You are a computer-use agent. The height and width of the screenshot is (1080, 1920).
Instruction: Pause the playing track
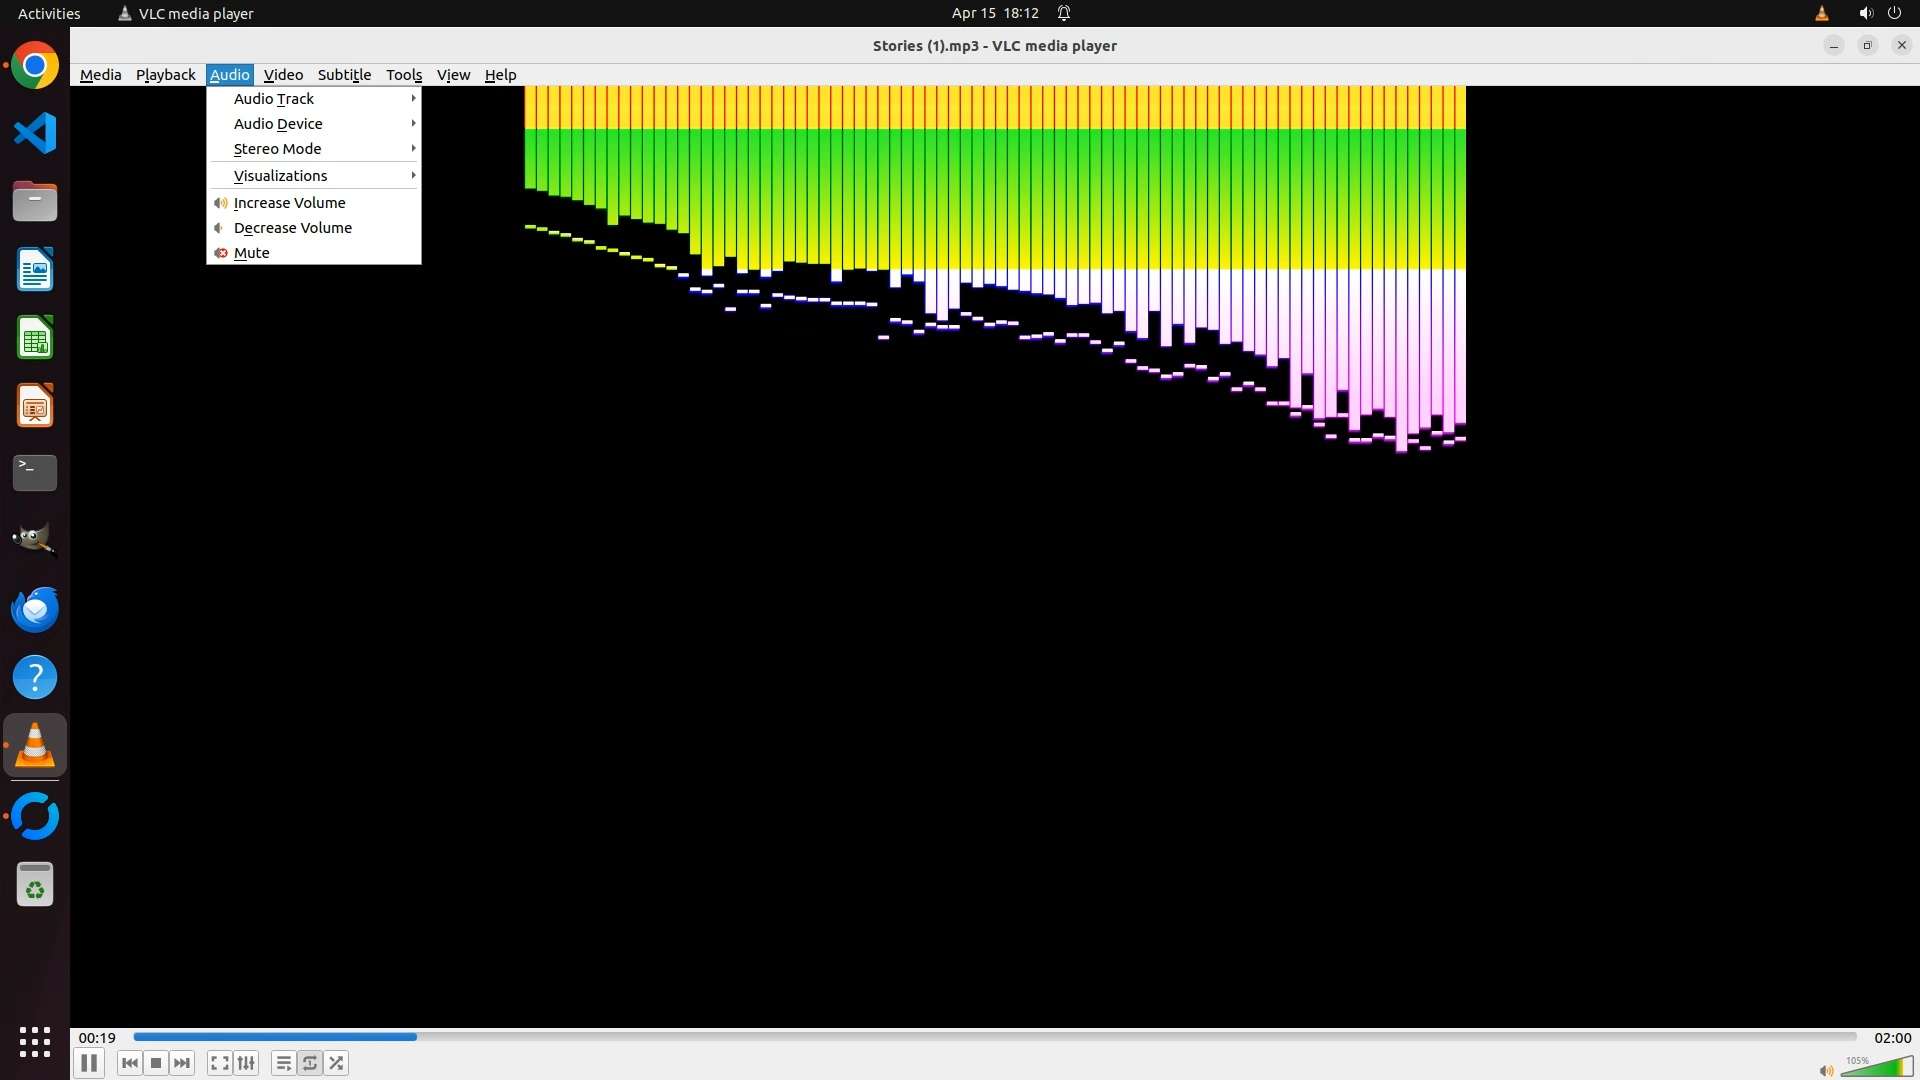click(x=88, y=1063)
